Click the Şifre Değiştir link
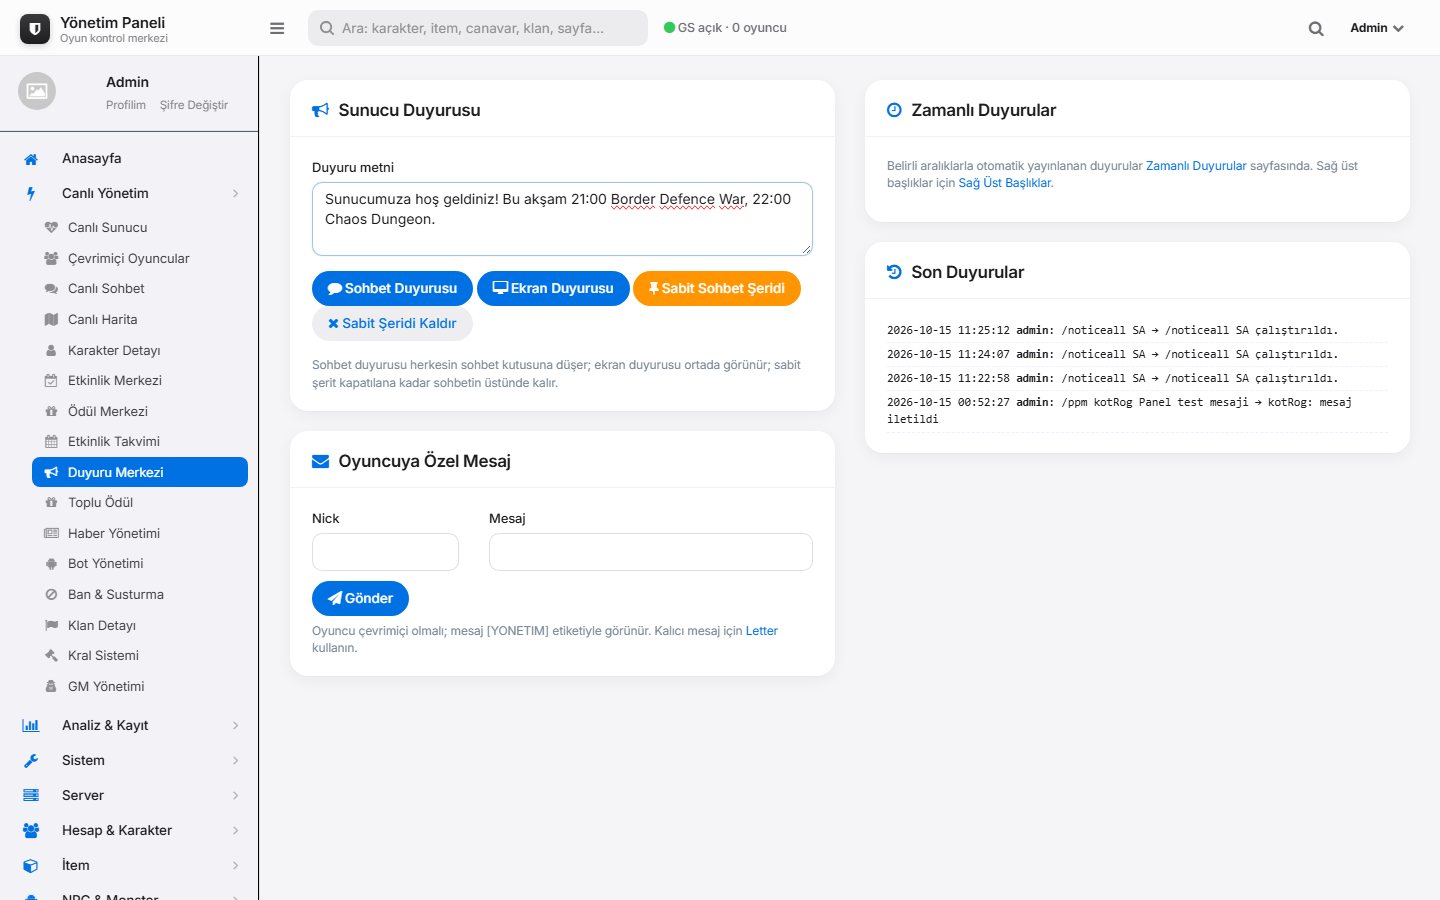The image size is (1440, 900). coord(194,105)
